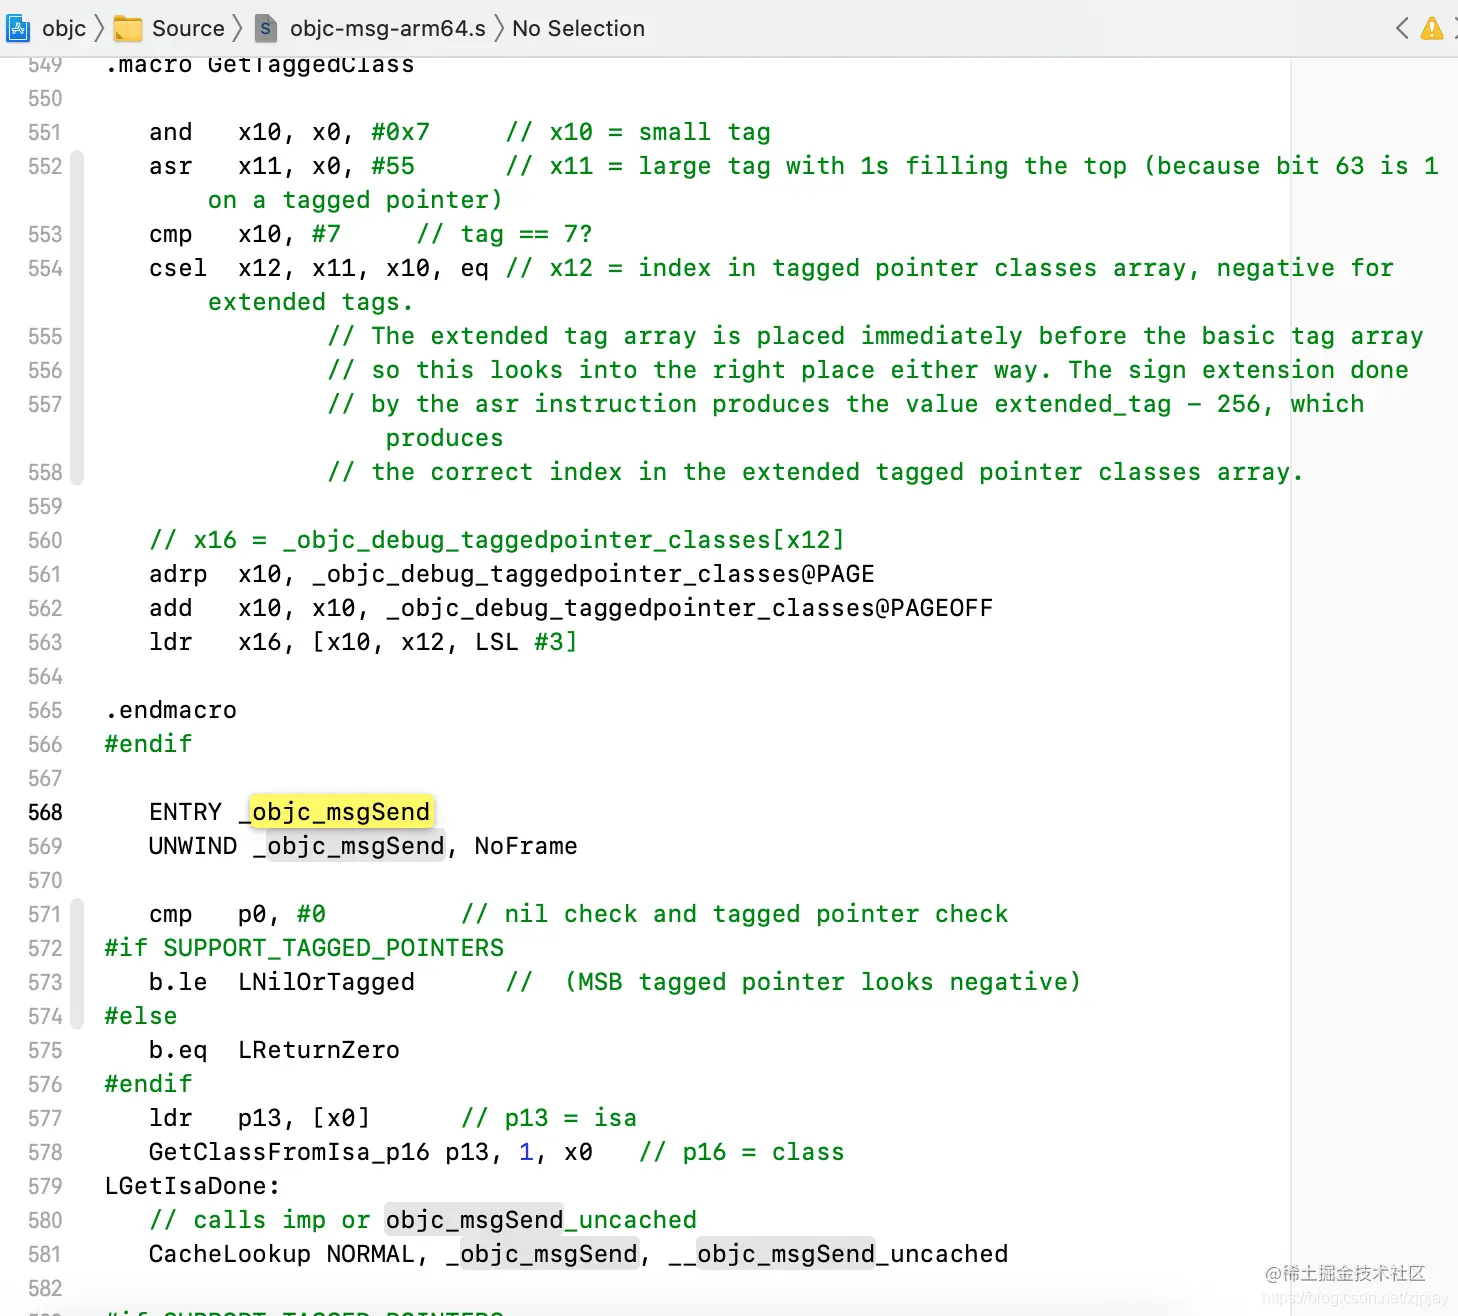Click _objc_msgSend in the UNWIND line
Viewport: 1458px width, 1316px height.
pyautogui.click(x=349, y=846)
